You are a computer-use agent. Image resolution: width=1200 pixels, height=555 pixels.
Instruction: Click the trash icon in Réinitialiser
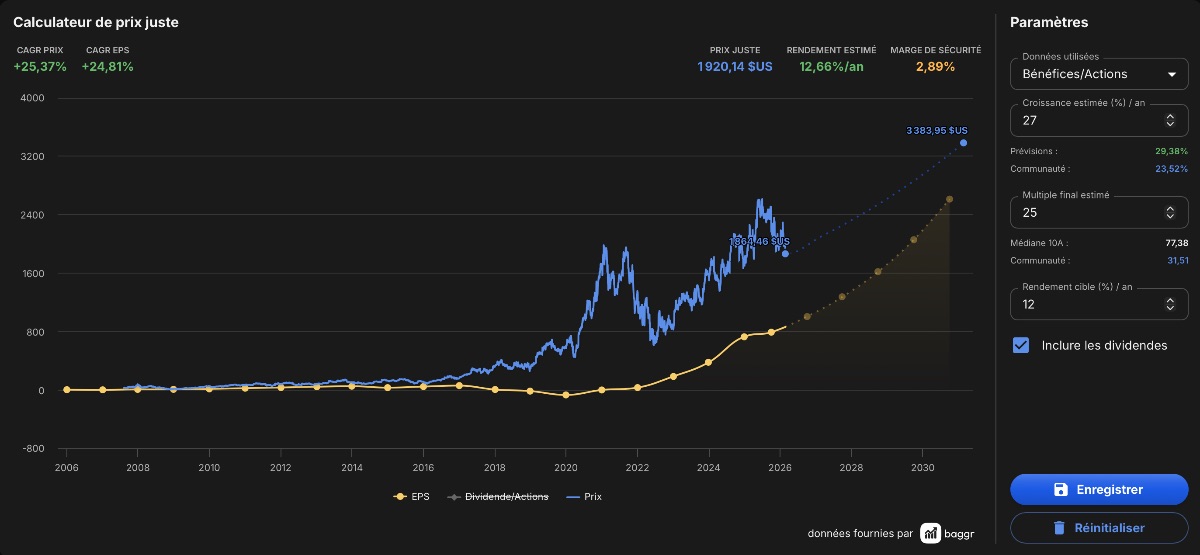pos(1059,527)
